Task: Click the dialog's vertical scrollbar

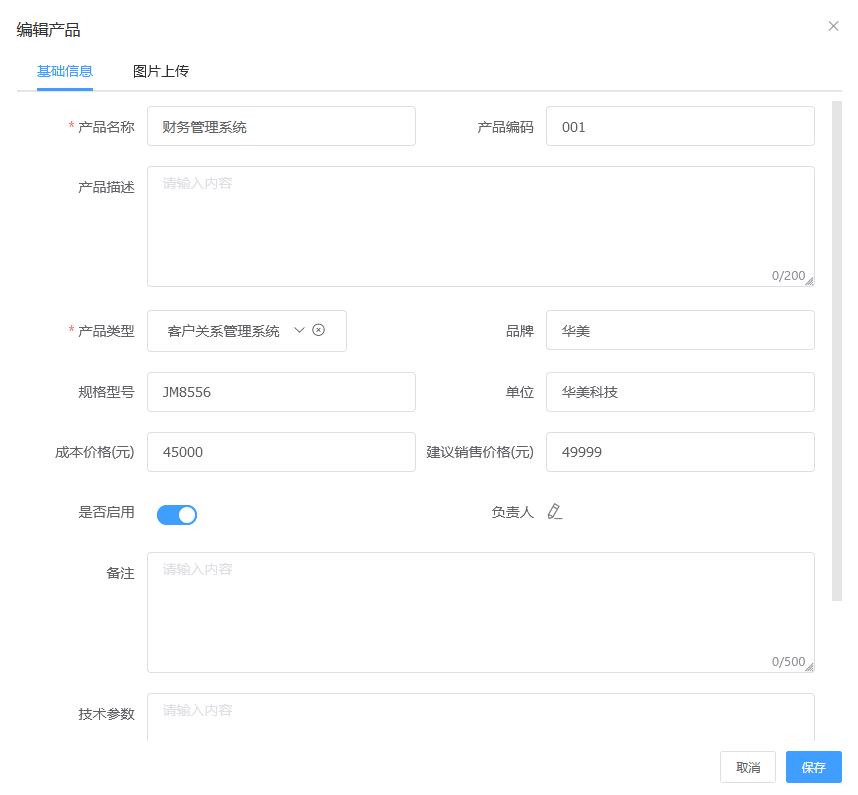Action: tap(836, 351)
